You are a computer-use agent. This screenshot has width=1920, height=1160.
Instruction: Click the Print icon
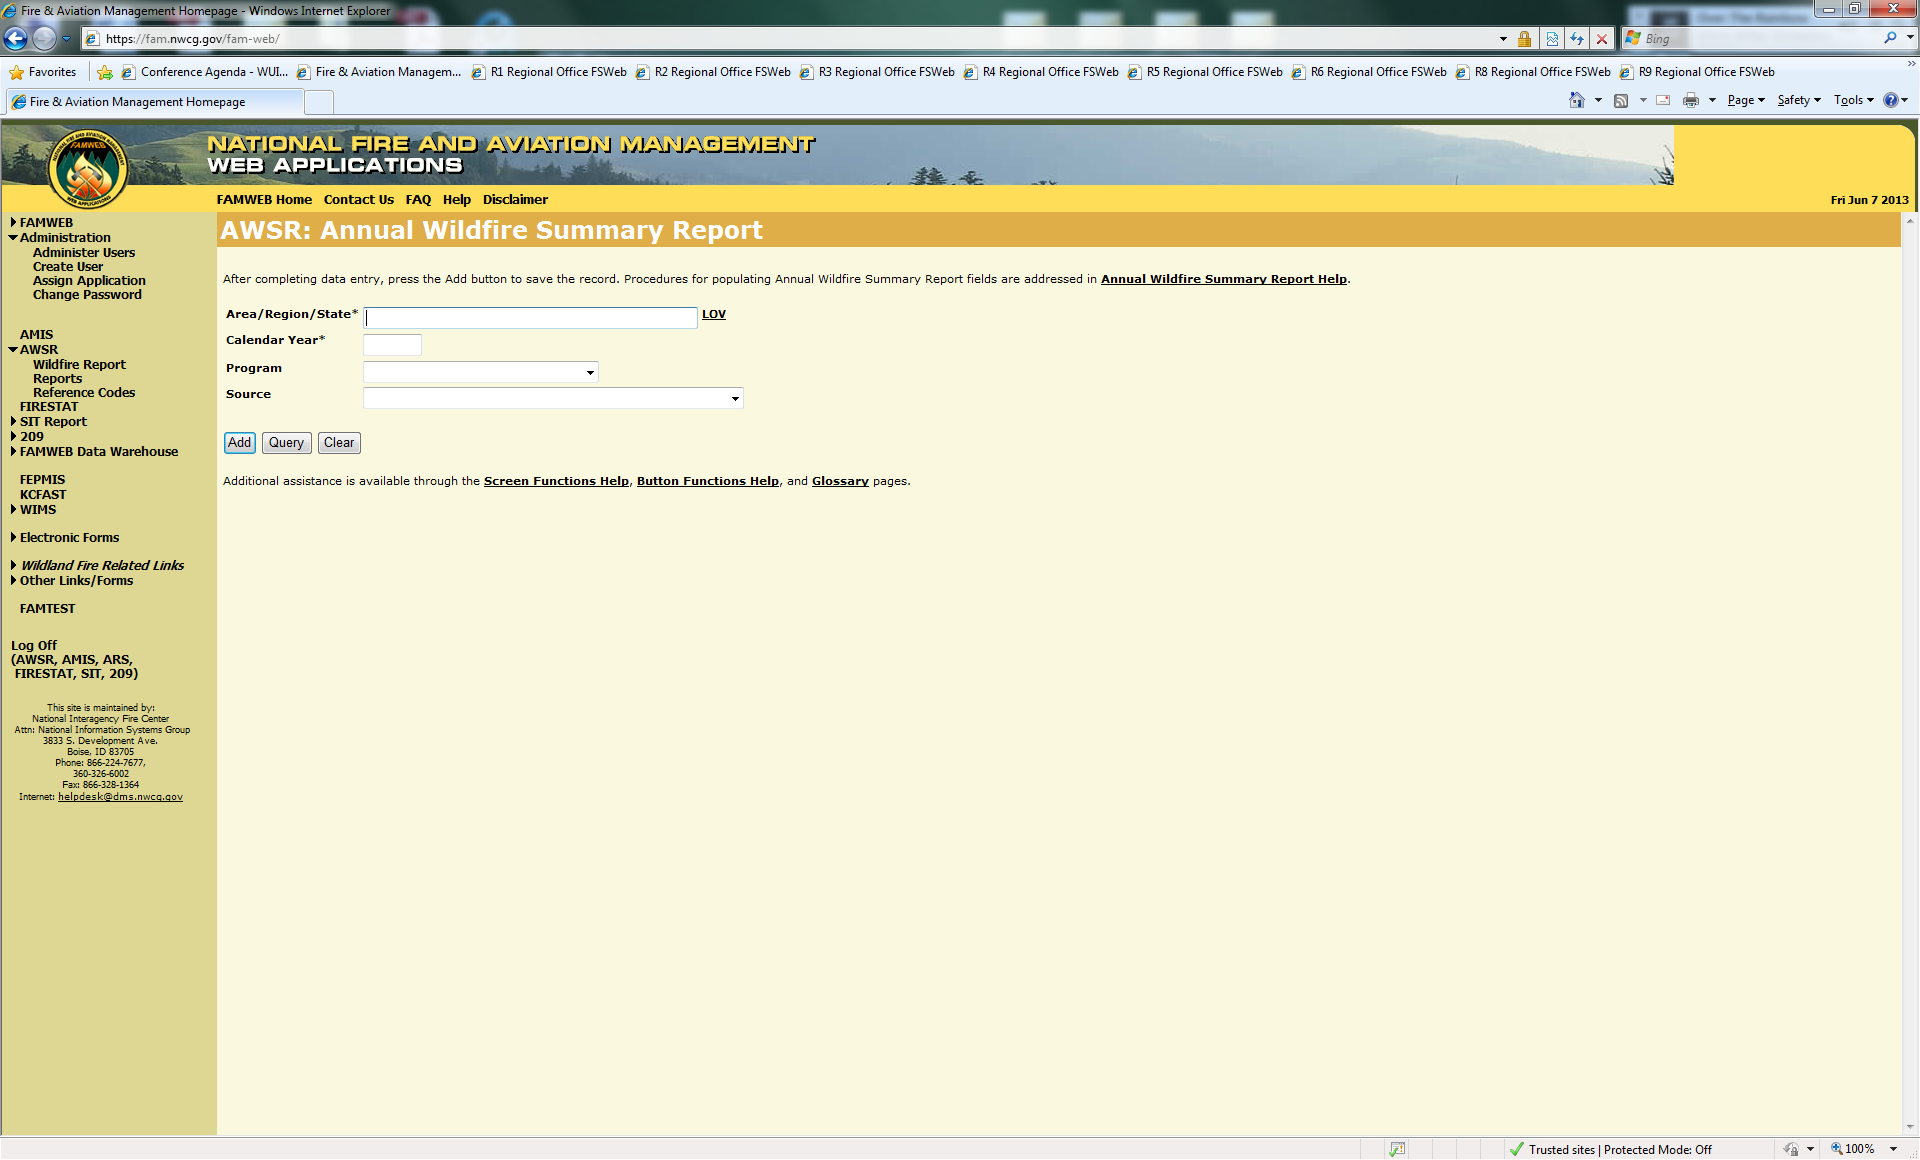pos(1691,100)
